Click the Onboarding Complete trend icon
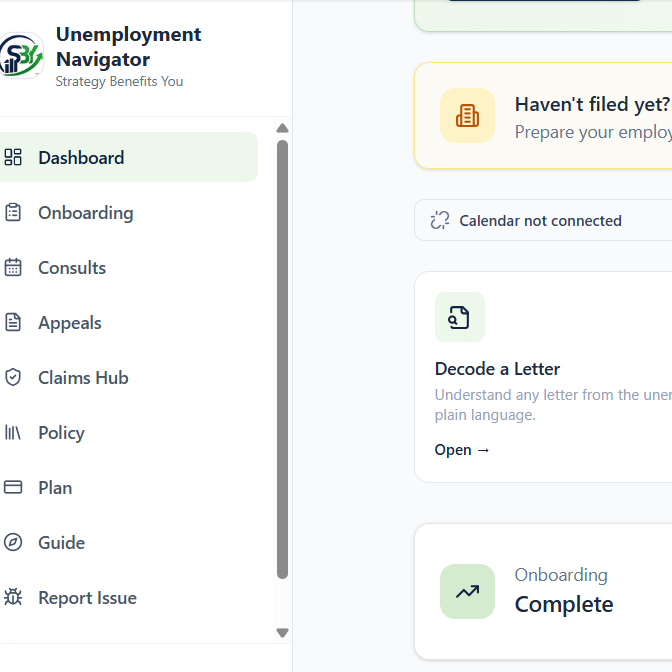This screenshot has height=672, width=672. point(467,591)
